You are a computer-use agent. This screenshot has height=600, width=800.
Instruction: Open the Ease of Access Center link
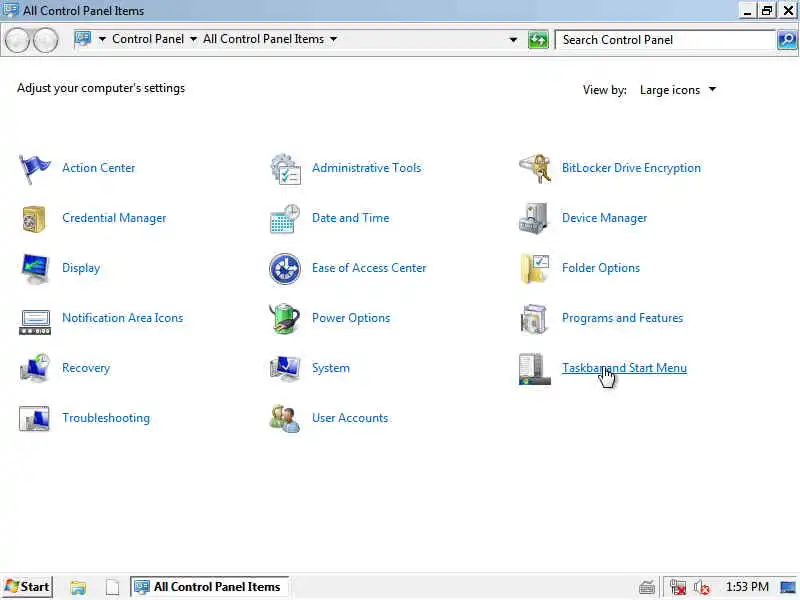[x=369, y=268]
